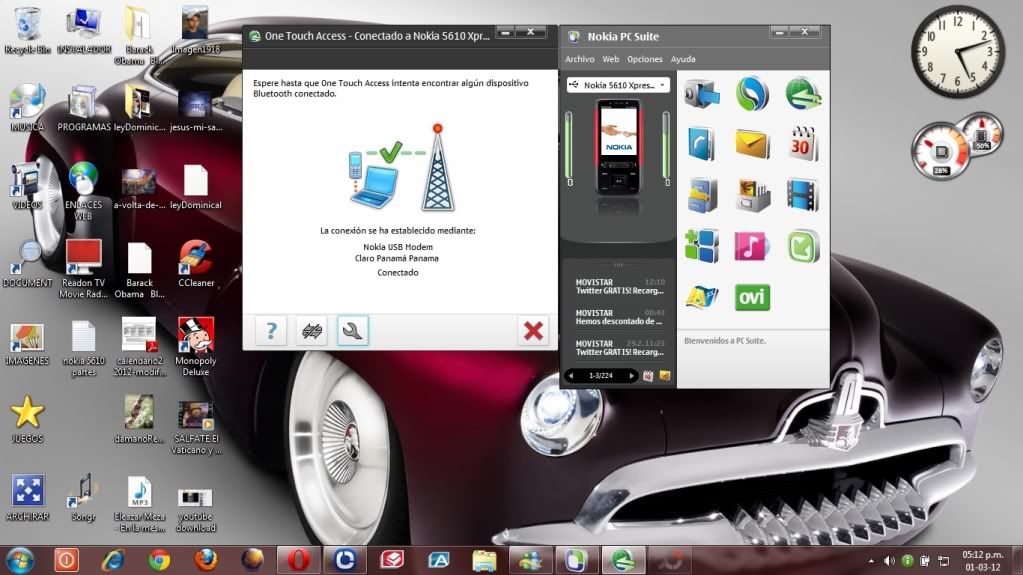
Task: Open the youtube download desktop icon
Action: pos(196,508)
